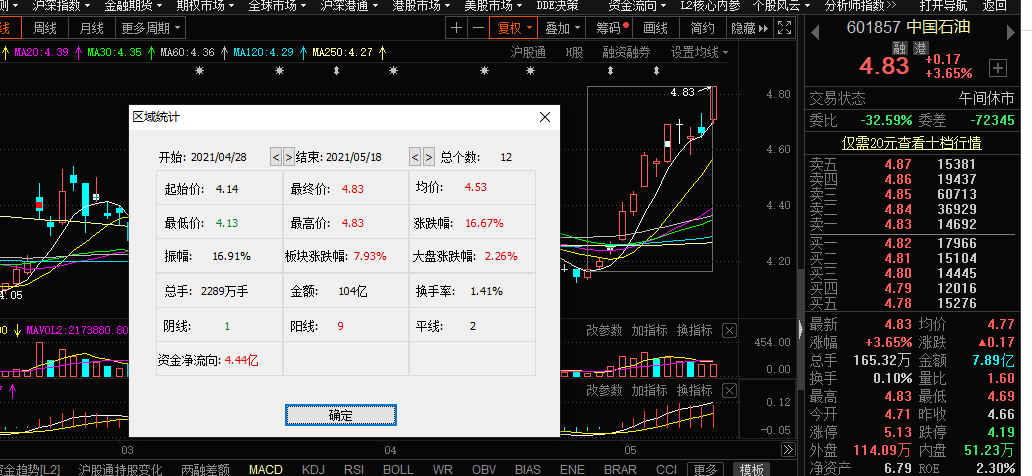1032x476 pixels.
Task: Select the 两融差额 bottom tab
Action: 205,469
